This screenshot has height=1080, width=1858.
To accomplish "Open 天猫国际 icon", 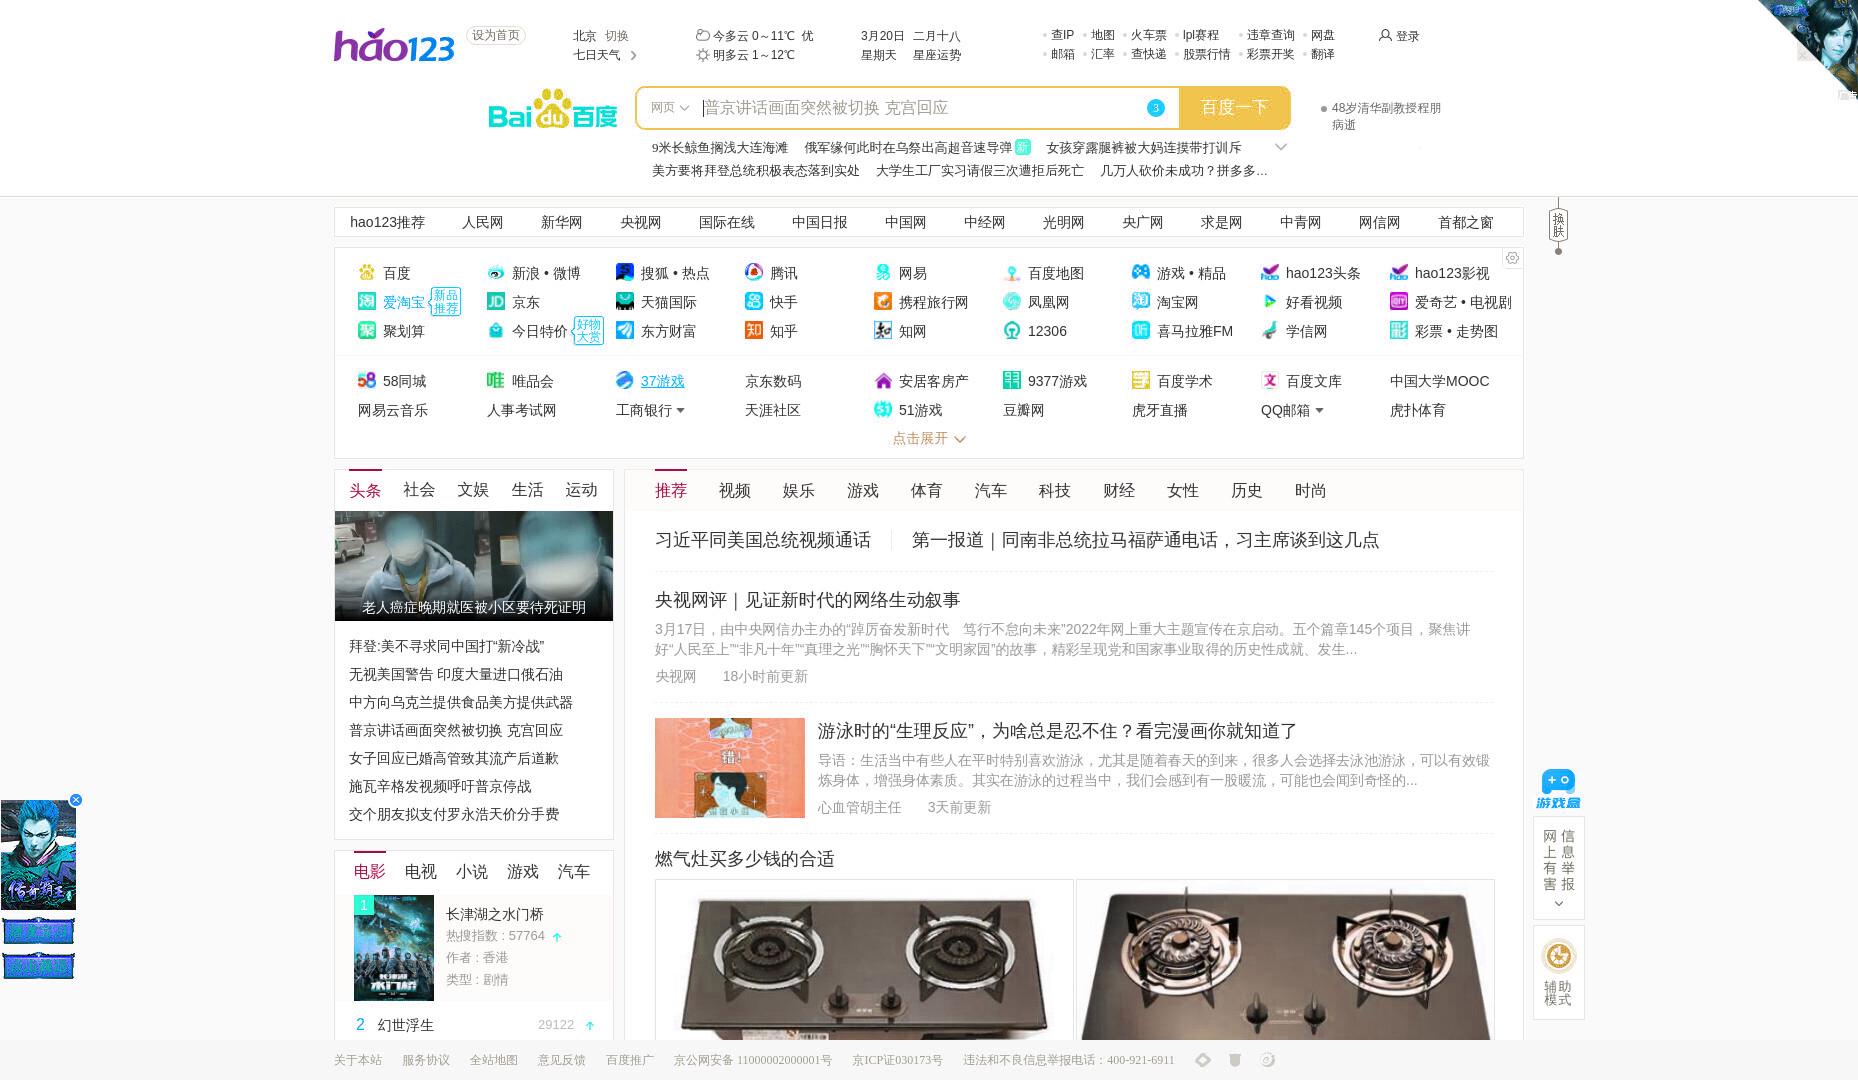I will coord(625,302).
